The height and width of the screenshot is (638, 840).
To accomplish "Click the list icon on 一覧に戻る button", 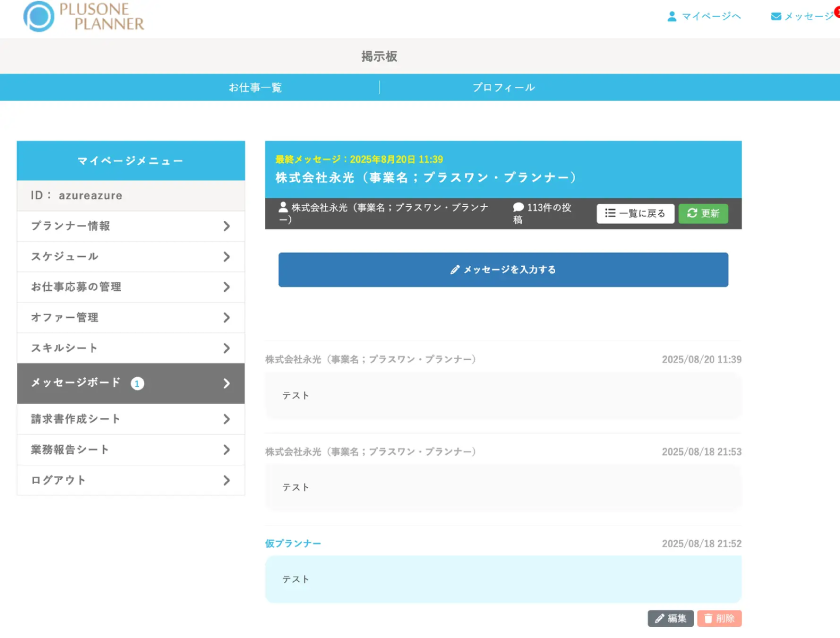I will (610, 213).
